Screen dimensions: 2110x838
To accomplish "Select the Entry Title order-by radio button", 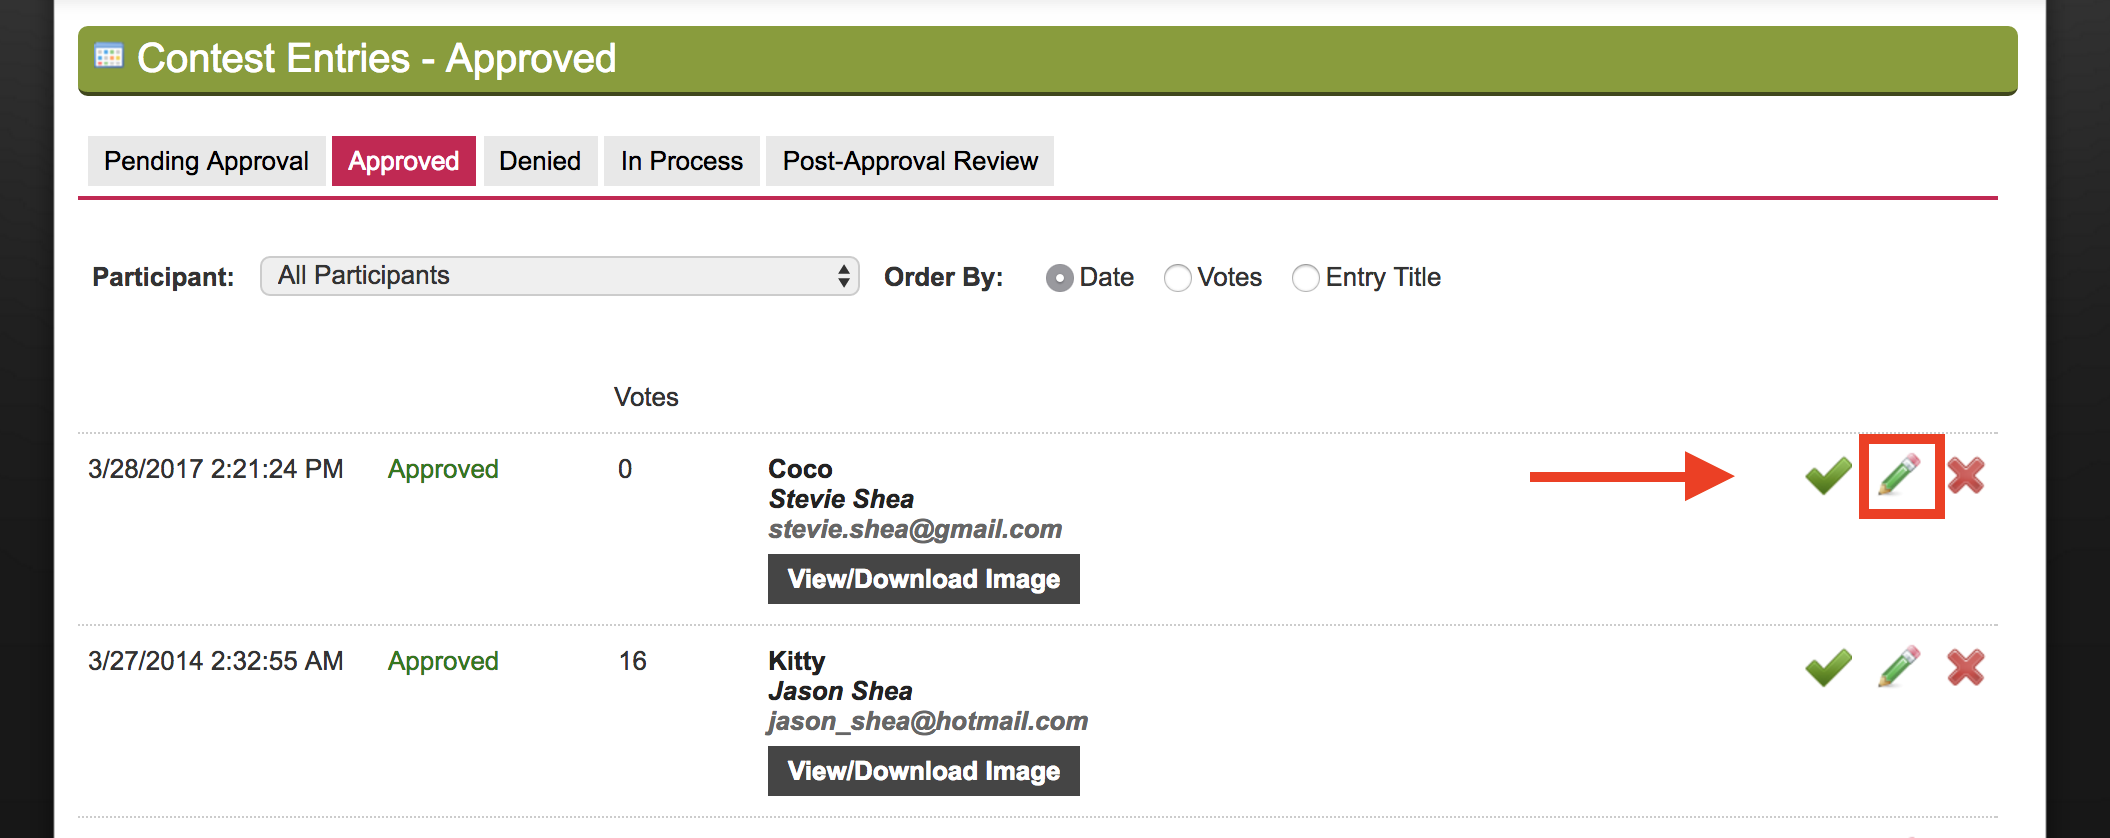I will 1306,278.
